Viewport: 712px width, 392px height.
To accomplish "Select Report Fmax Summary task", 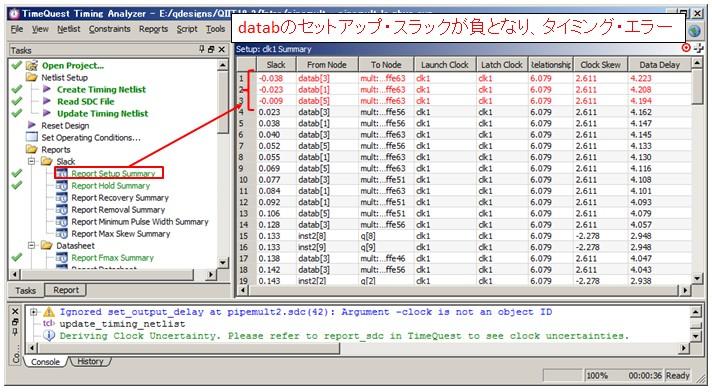I will [x=112, y=258].
